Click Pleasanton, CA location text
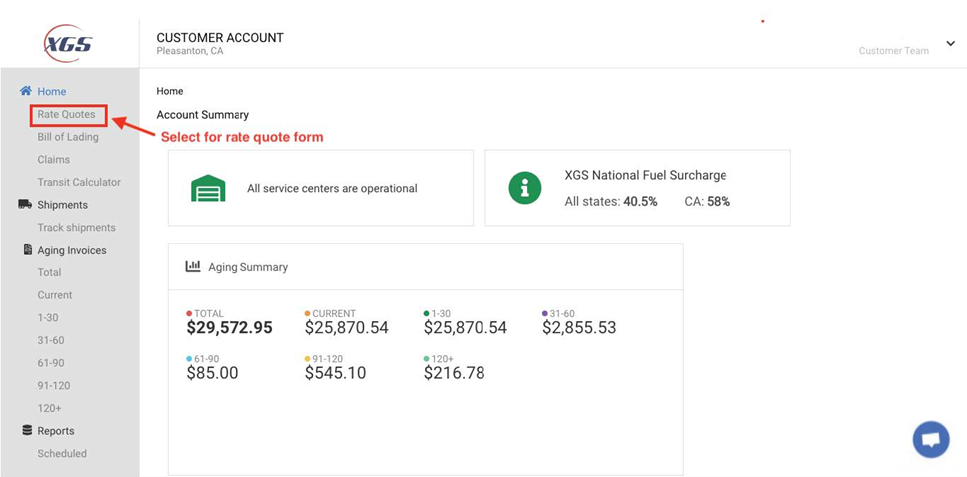Screen dimensions: 967x477 click(x=190, y=51)
